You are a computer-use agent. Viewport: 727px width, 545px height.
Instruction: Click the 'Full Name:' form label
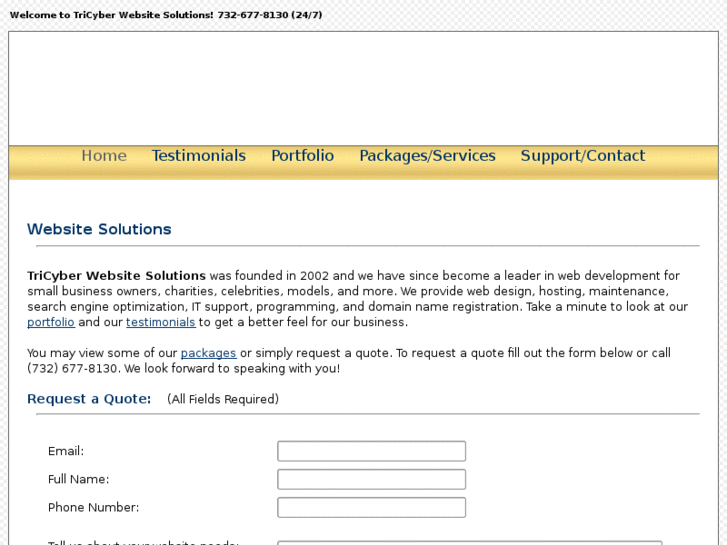pyautogui.click(x=79, y=479)
